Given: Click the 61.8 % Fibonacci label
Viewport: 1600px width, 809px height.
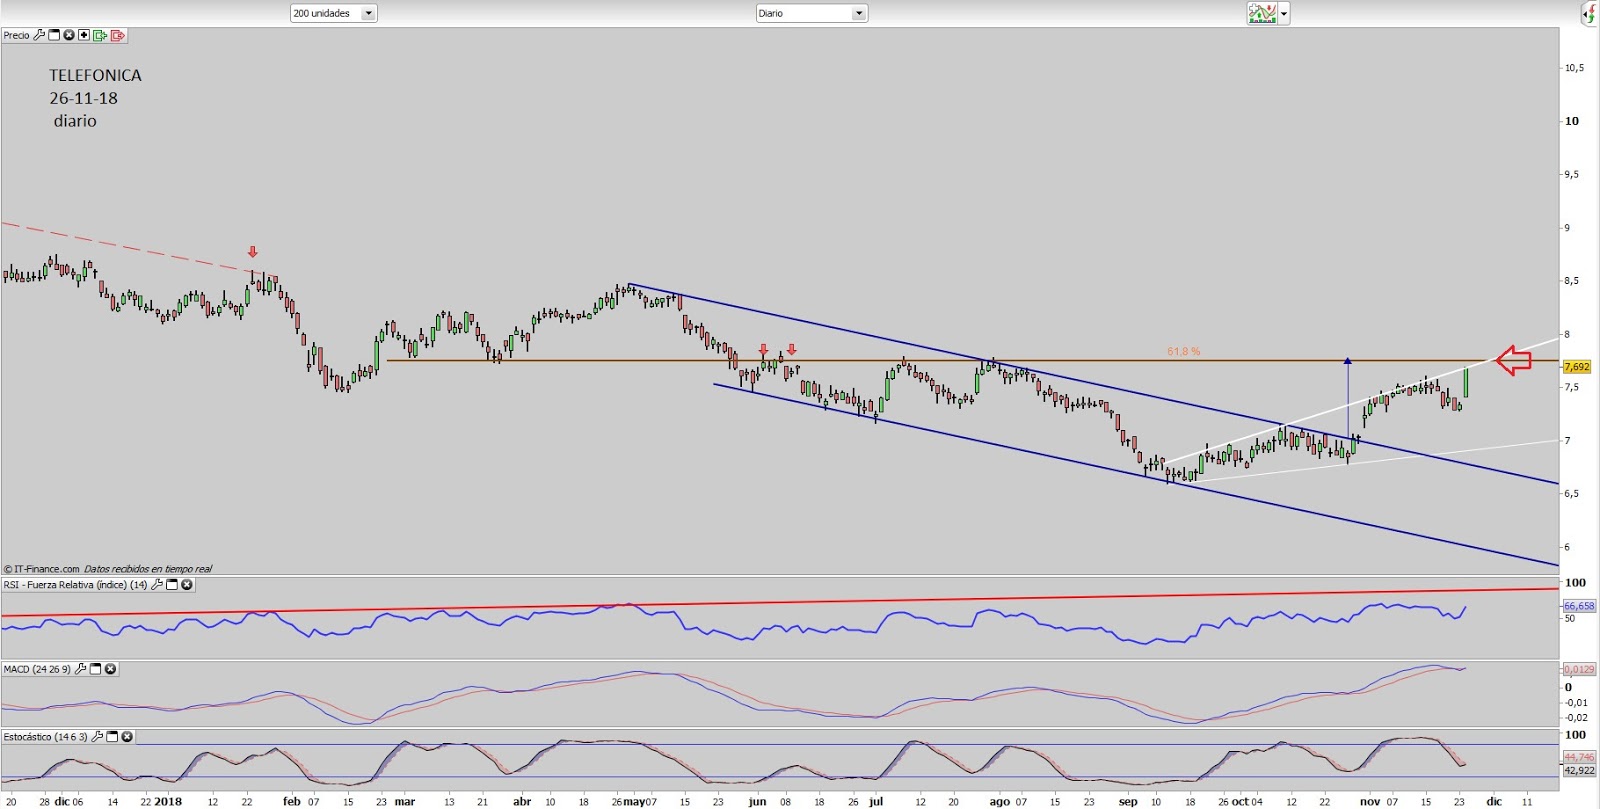Looking at the screenshot, I should tap(1183, 352).
